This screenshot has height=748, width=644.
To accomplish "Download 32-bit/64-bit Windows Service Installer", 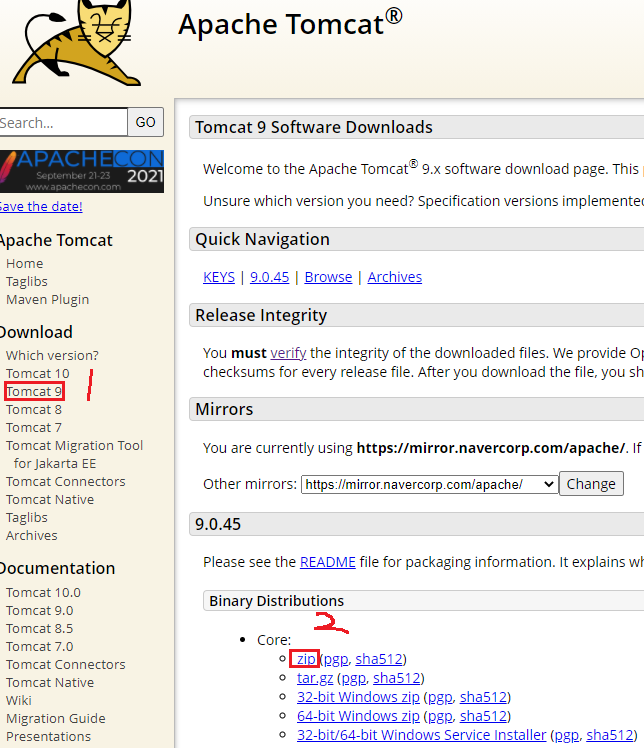I will [421, 736].
